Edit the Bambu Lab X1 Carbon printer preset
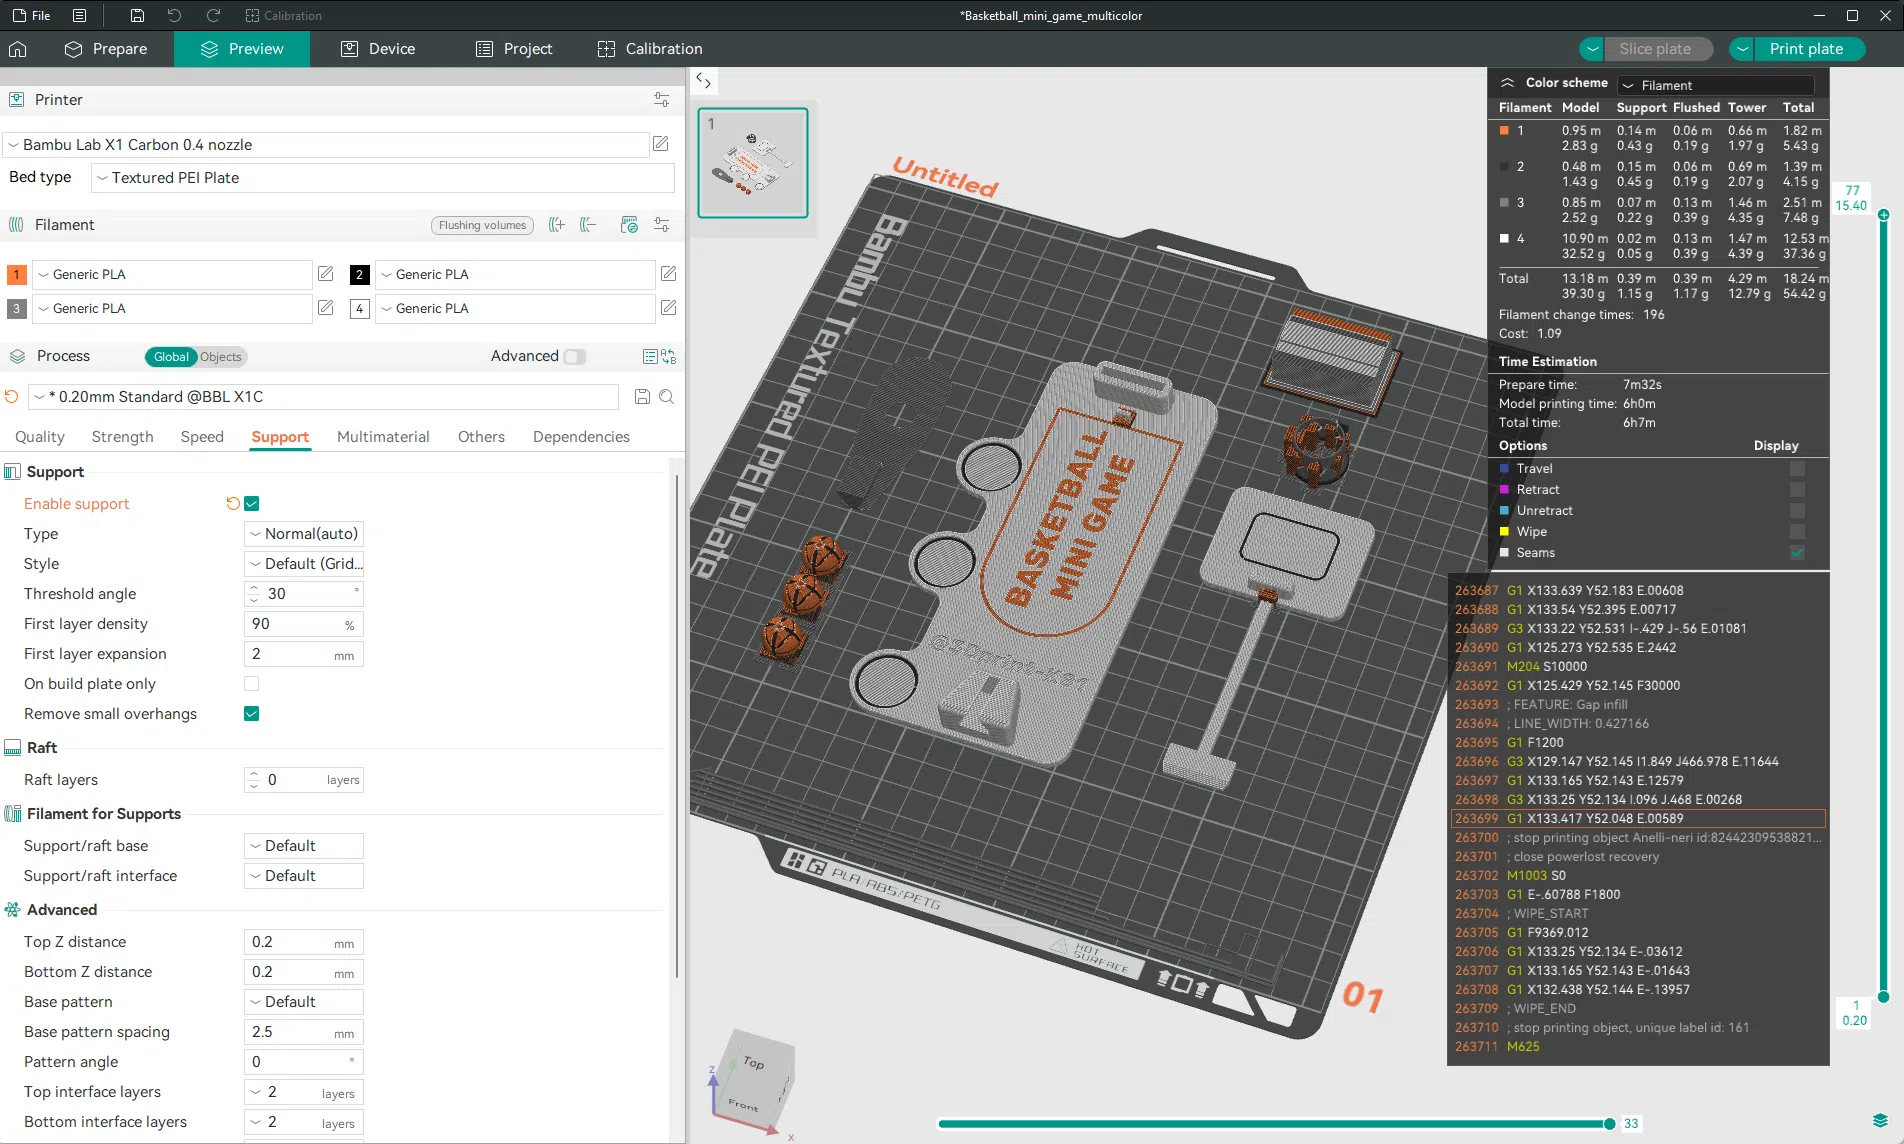The width and height of the screenshot is (1904, 1144). pyautogui.click(x=661, y=144)
